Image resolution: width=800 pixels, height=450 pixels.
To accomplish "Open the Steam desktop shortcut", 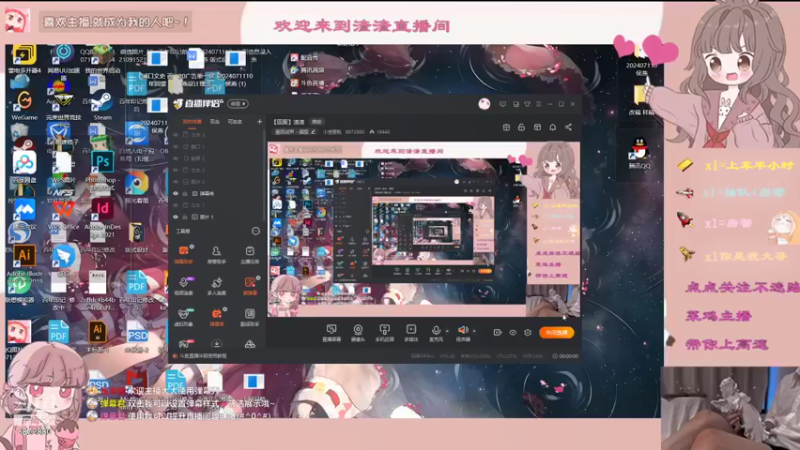I will (x=103, y=106).
